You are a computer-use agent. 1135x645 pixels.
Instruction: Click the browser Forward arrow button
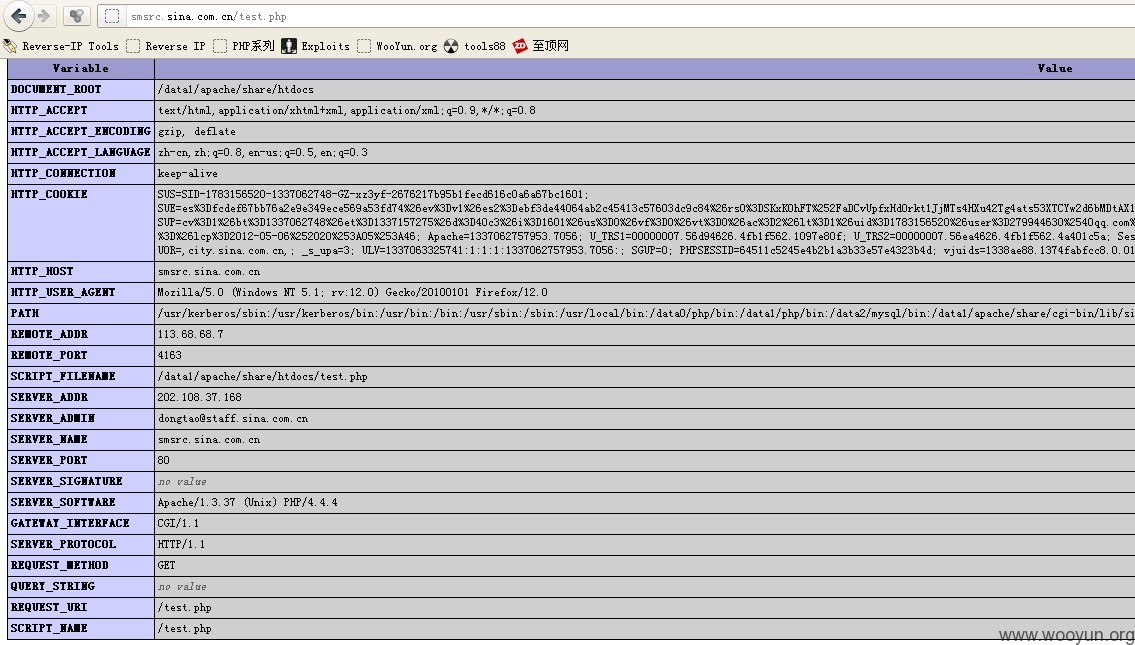(43, 15)
